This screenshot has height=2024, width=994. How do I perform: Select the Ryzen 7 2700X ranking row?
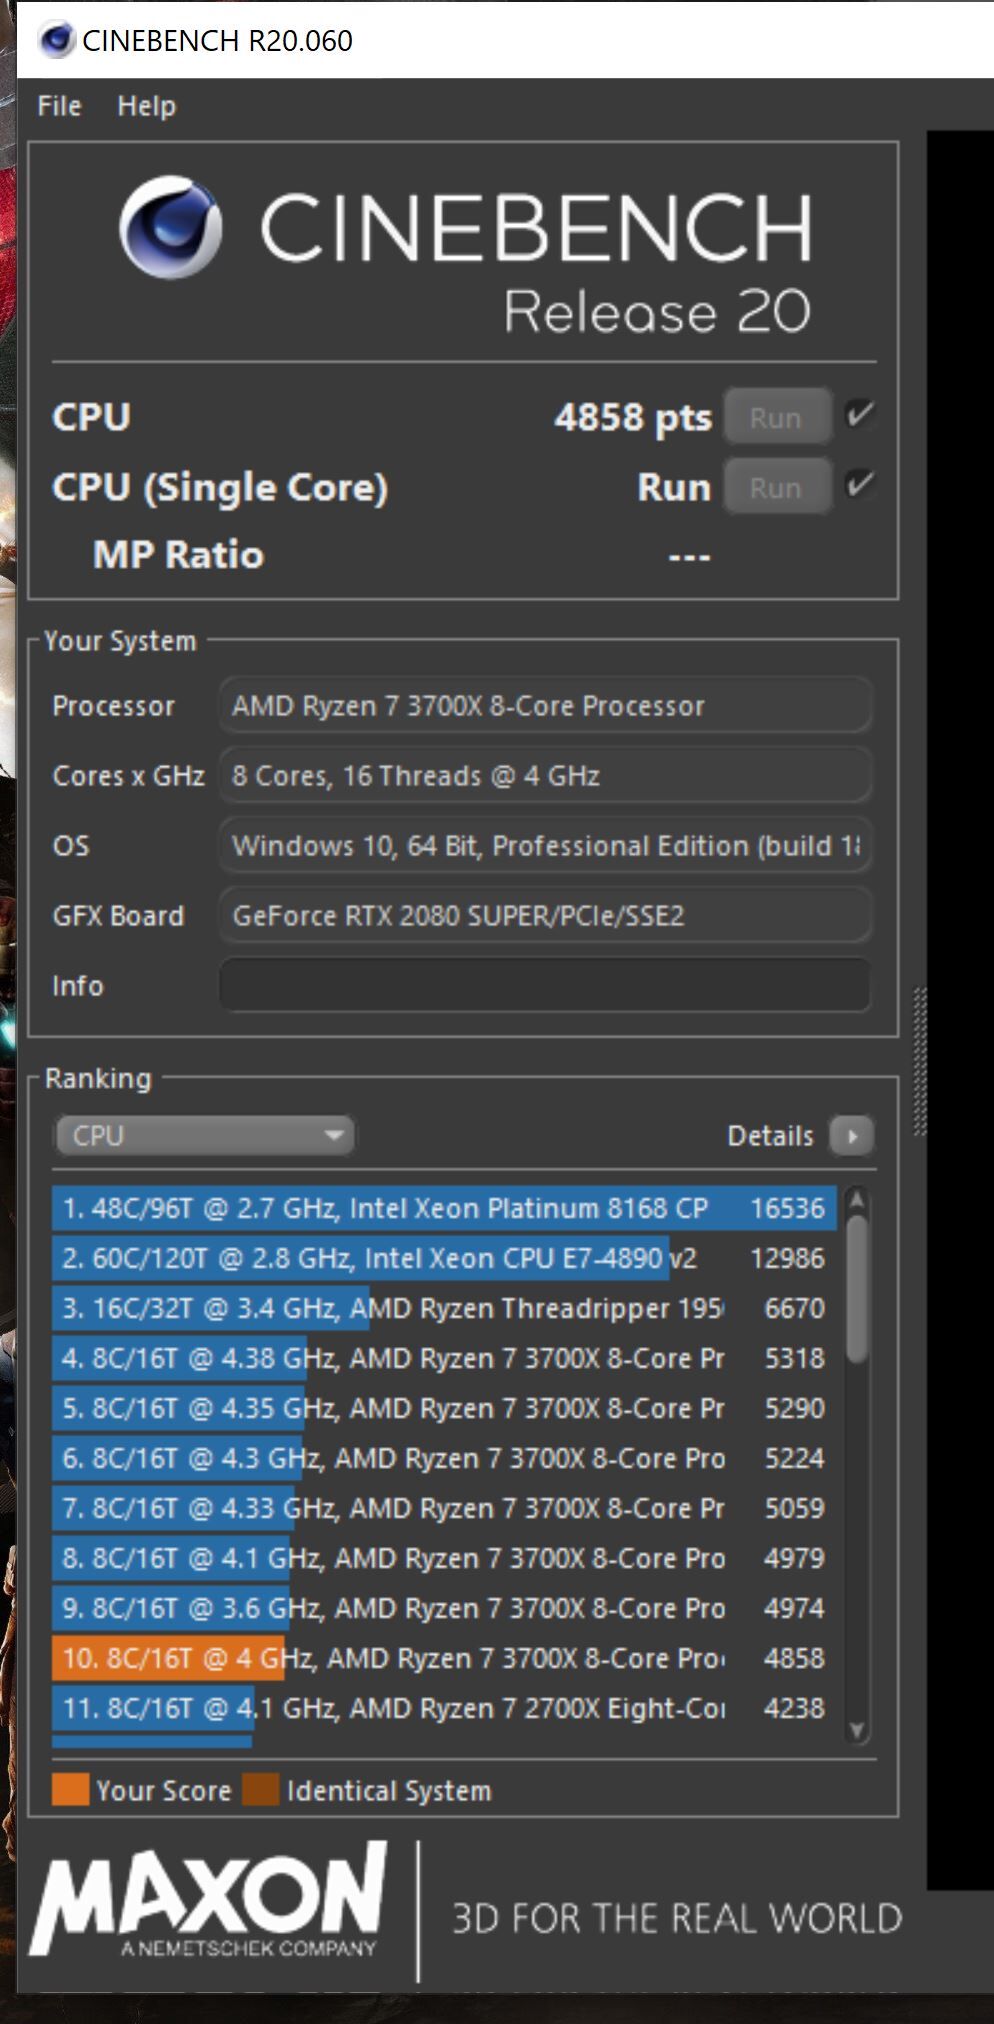(x=445, y=1708)
